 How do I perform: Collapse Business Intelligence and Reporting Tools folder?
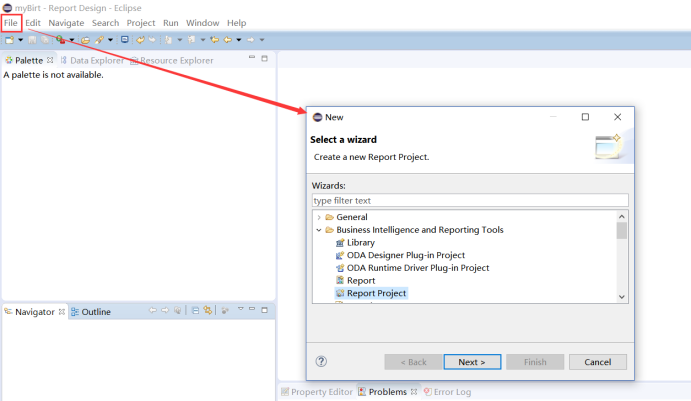tap(319, 230)
